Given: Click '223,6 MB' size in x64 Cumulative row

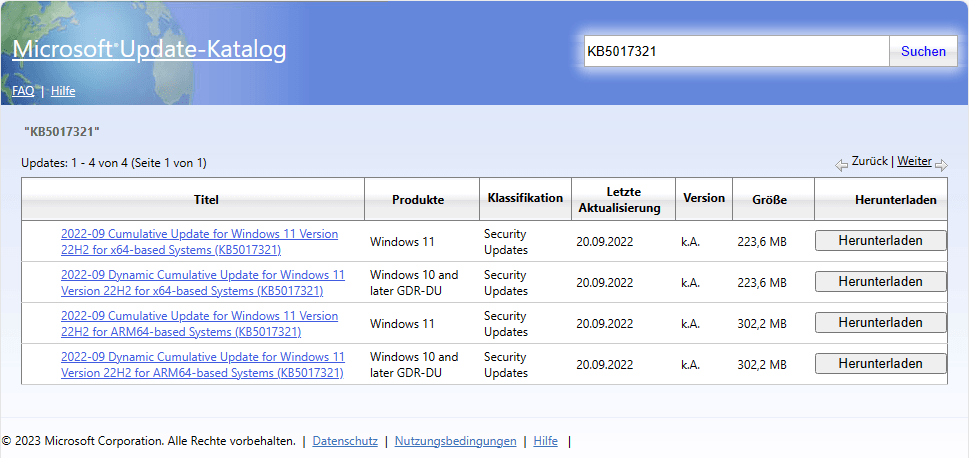Looking at the screenshot, I should [x=762, y=242].
